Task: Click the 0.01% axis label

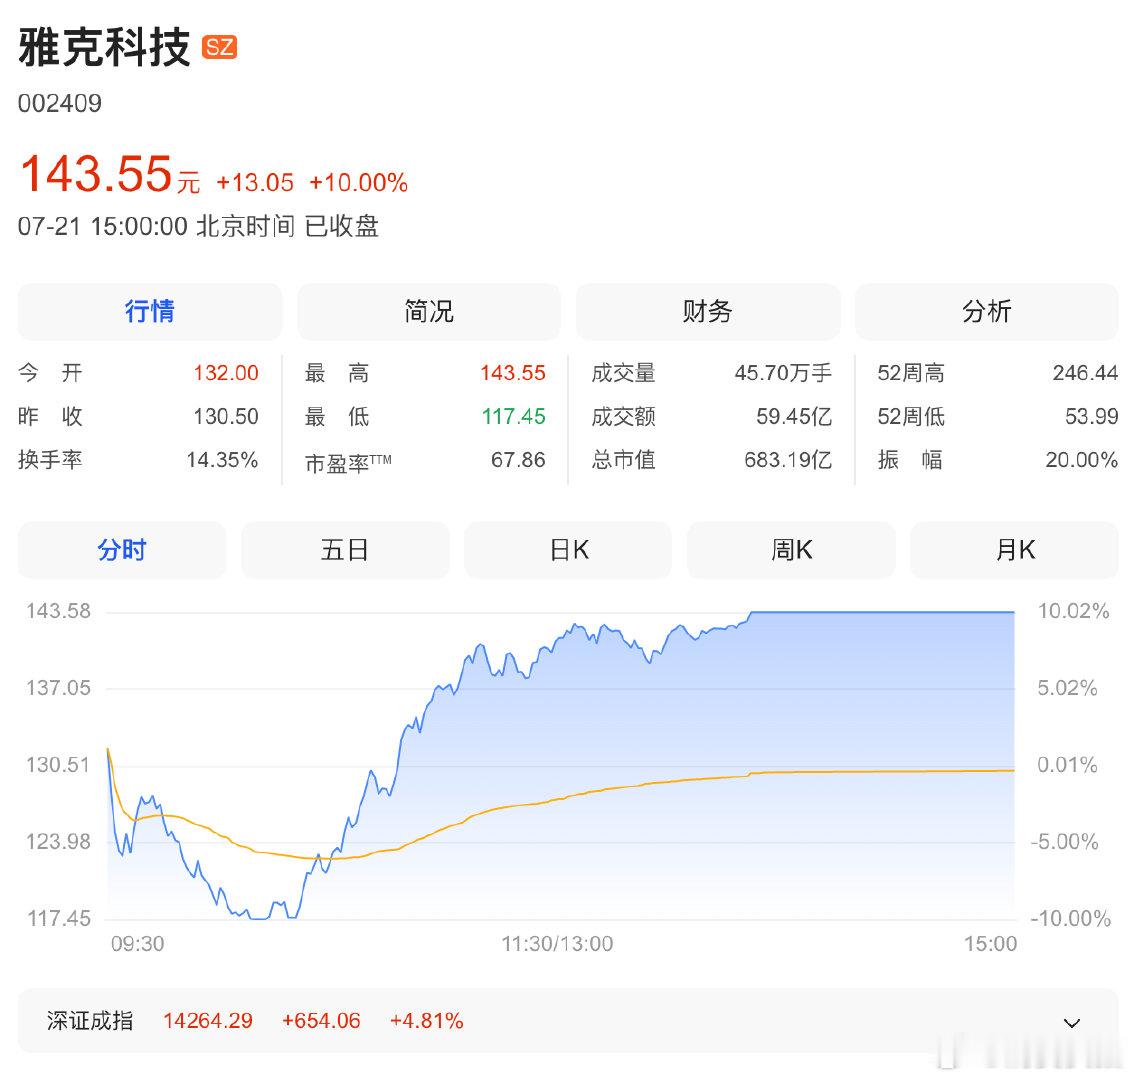Action: click(x=1067, y=765)
